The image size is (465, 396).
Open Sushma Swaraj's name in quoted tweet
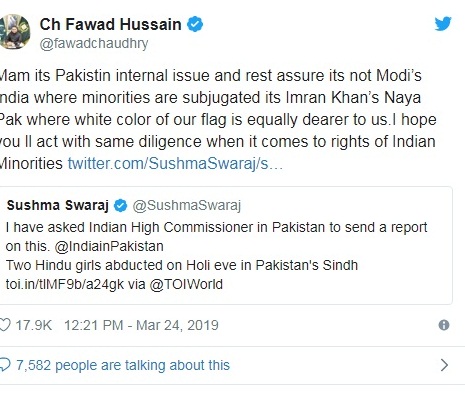[x=58, y=205]
